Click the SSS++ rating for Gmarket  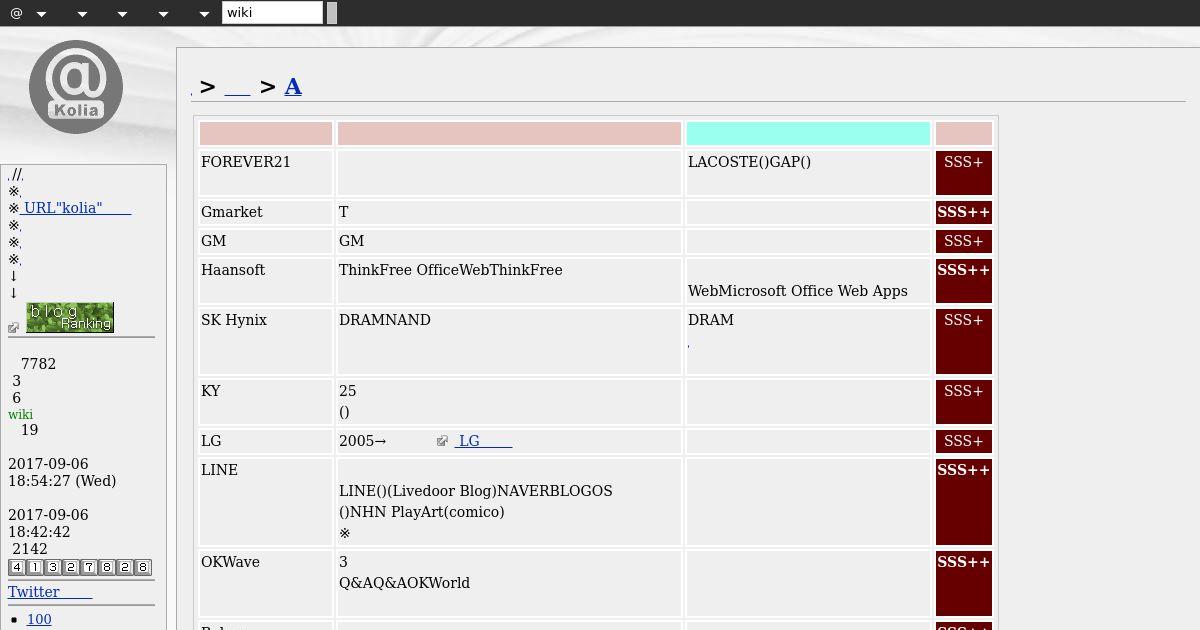pos(964,212)
